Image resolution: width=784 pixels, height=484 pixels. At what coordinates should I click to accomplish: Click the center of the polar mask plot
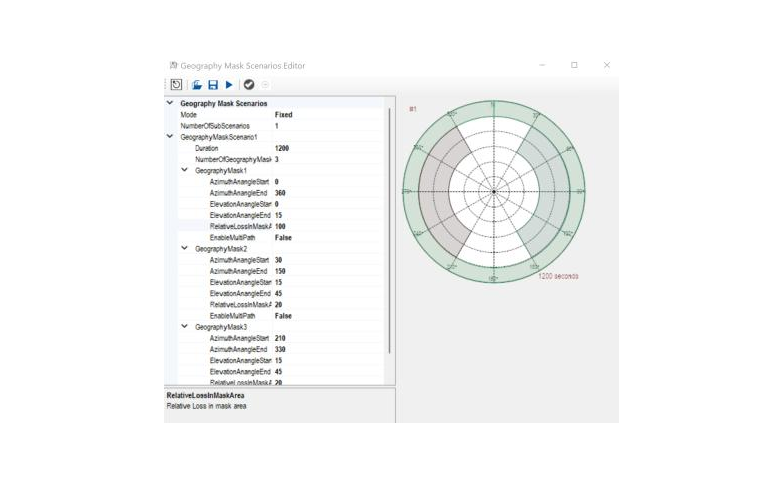point(494,190)
